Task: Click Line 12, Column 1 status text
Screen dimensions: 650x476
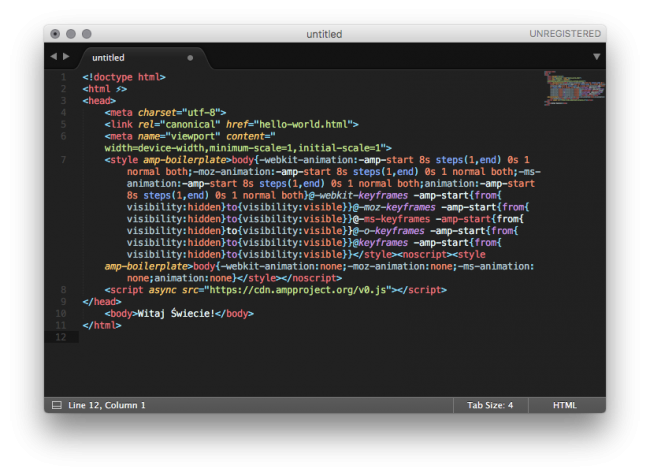Action: click(107, 405)
